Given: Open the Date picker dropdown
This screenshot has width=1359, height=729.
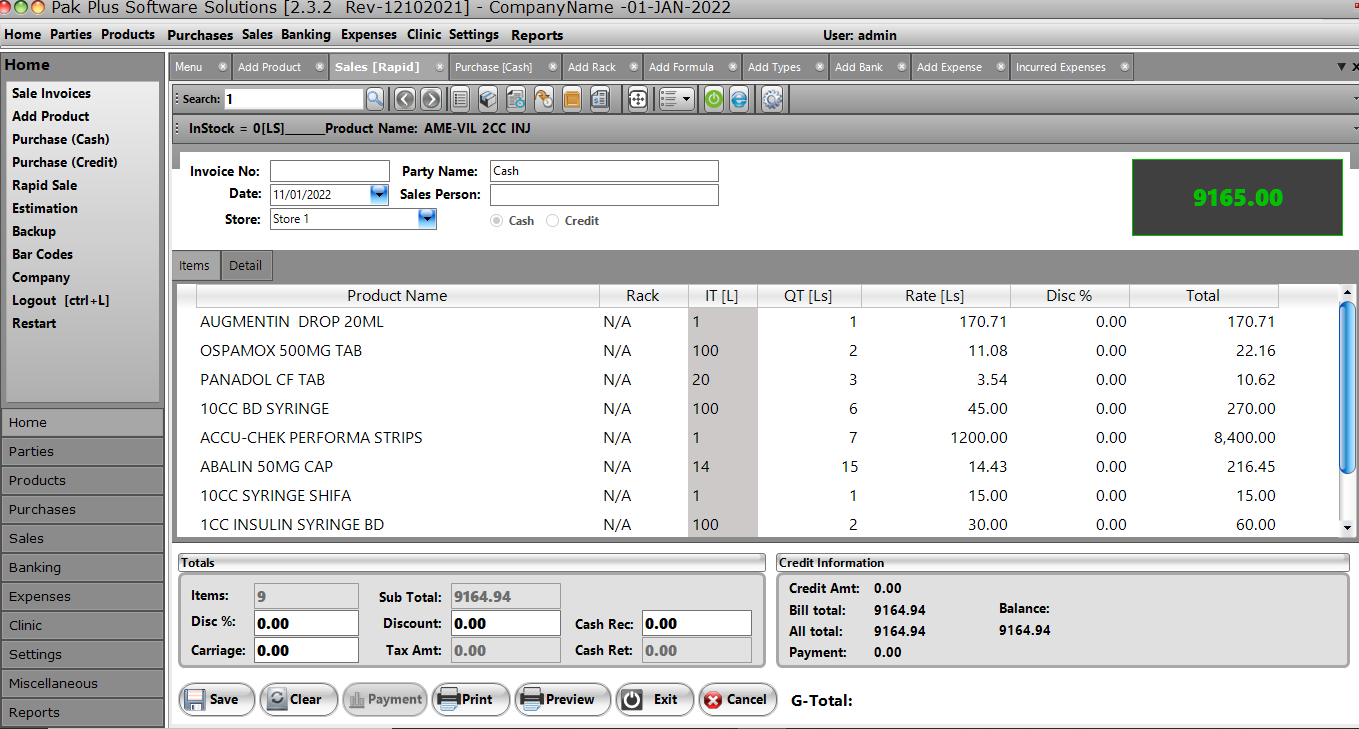Looking at the screenshot, I should point(379,195).
